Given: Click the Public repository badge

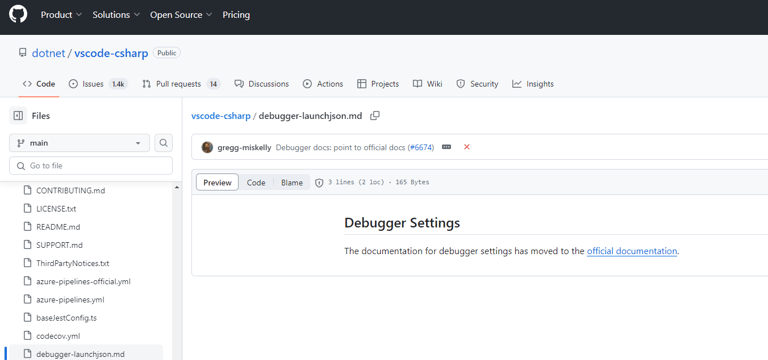Looking at the screenshot, I should [167, 53].
